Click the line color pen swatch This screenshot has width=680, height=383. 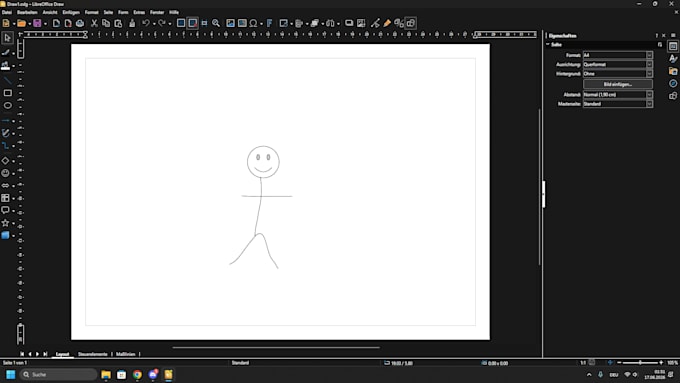[5, 53]
